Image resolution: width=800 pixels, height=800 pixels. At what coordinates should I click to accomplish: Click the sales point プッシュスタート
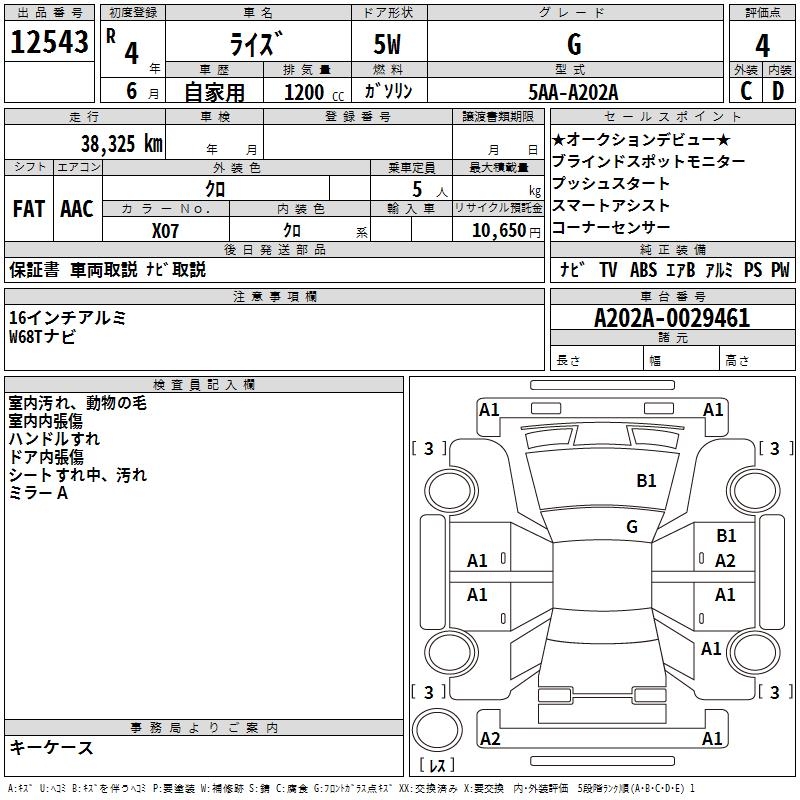(x=611, y=183)
